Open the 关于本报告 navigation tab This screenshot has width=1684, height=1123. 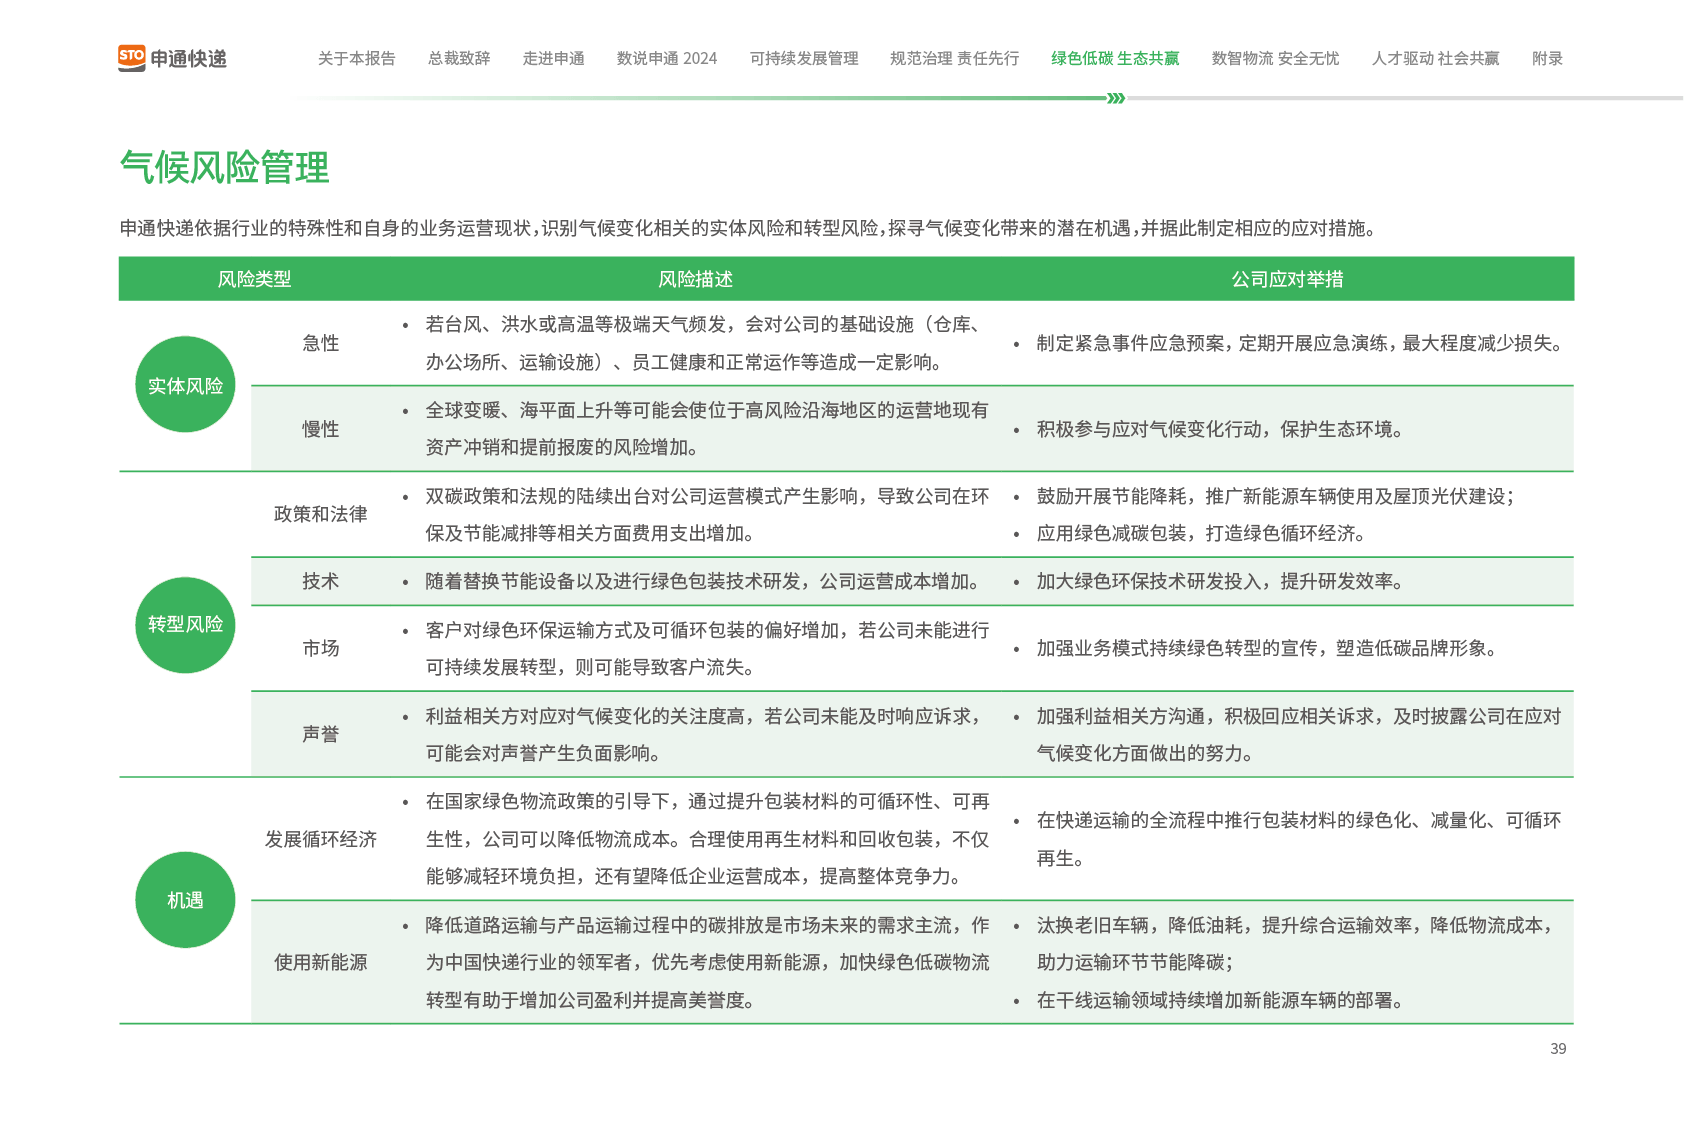[x=356, y=58]
